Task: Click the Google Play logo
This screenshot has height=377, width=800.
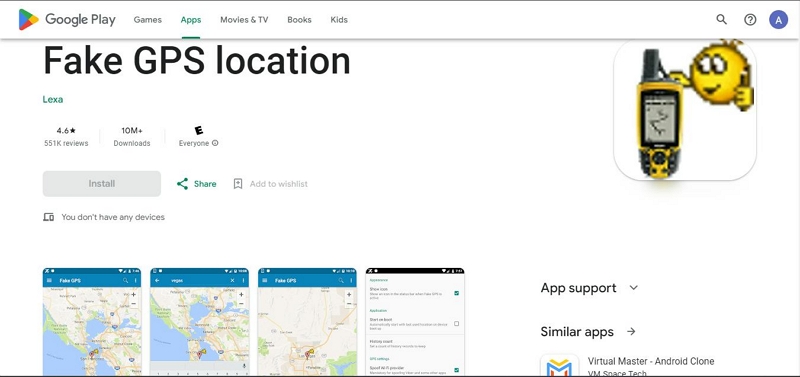Action: (x=67, y=19)
